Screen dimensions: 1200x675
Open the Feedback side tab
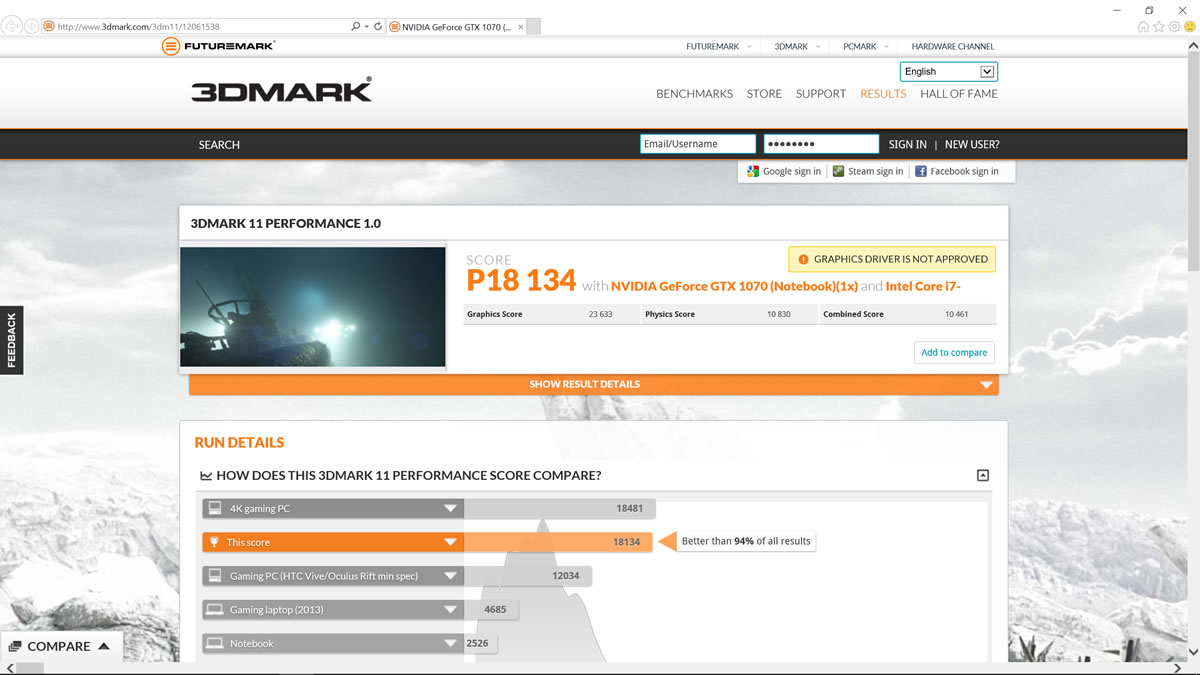pos(12,340)
